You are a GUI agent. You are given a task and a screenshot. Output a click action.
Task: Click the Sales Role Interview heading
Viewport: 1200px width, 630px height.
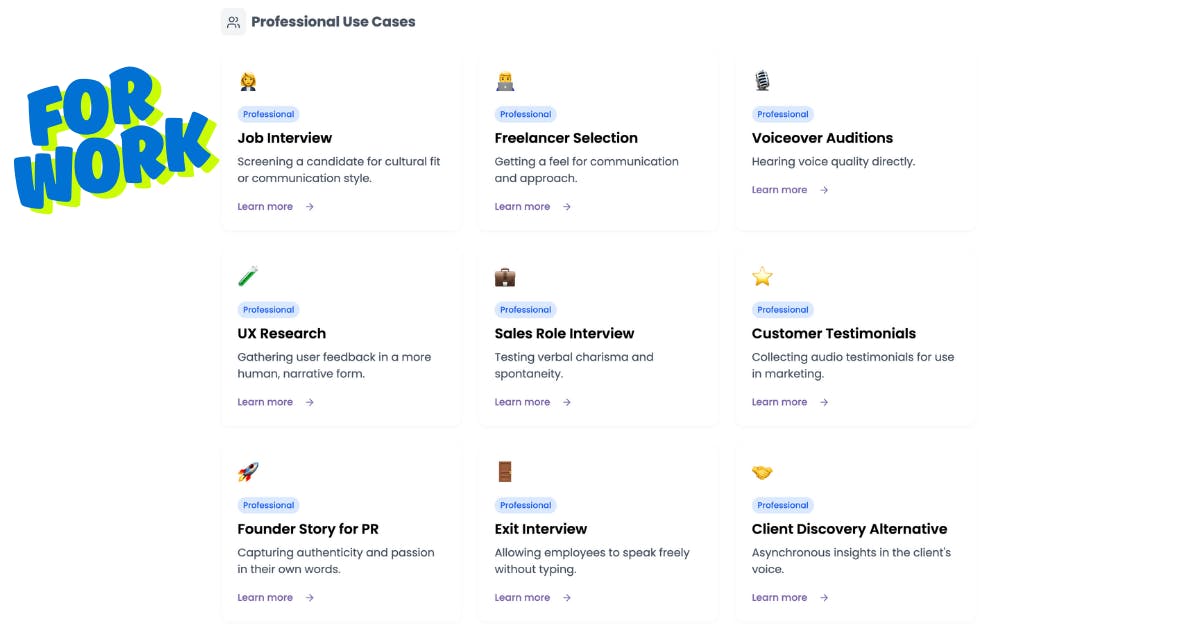click(564, 334)
